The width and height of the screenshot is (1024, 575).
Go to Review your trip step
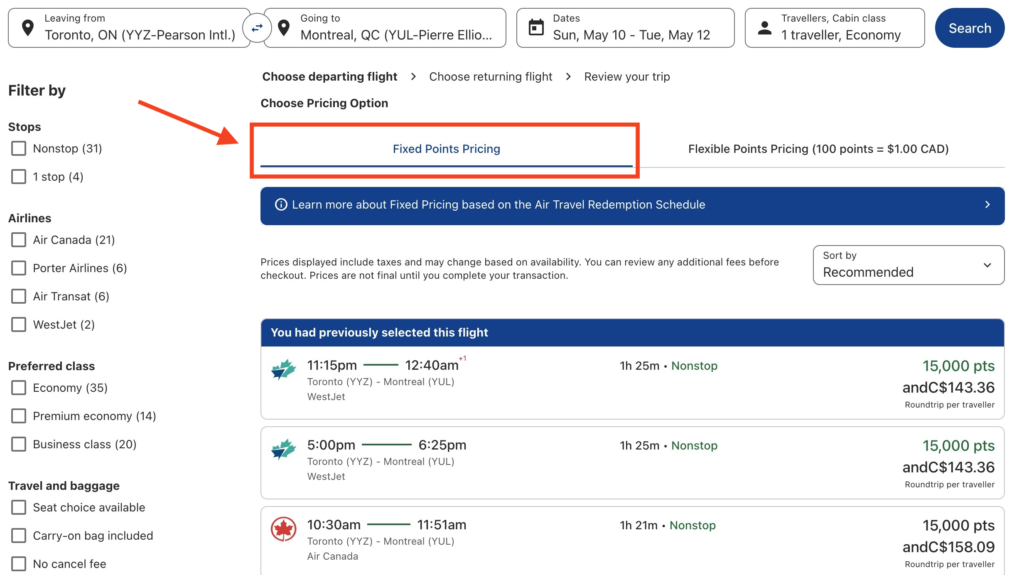point(627,76)
